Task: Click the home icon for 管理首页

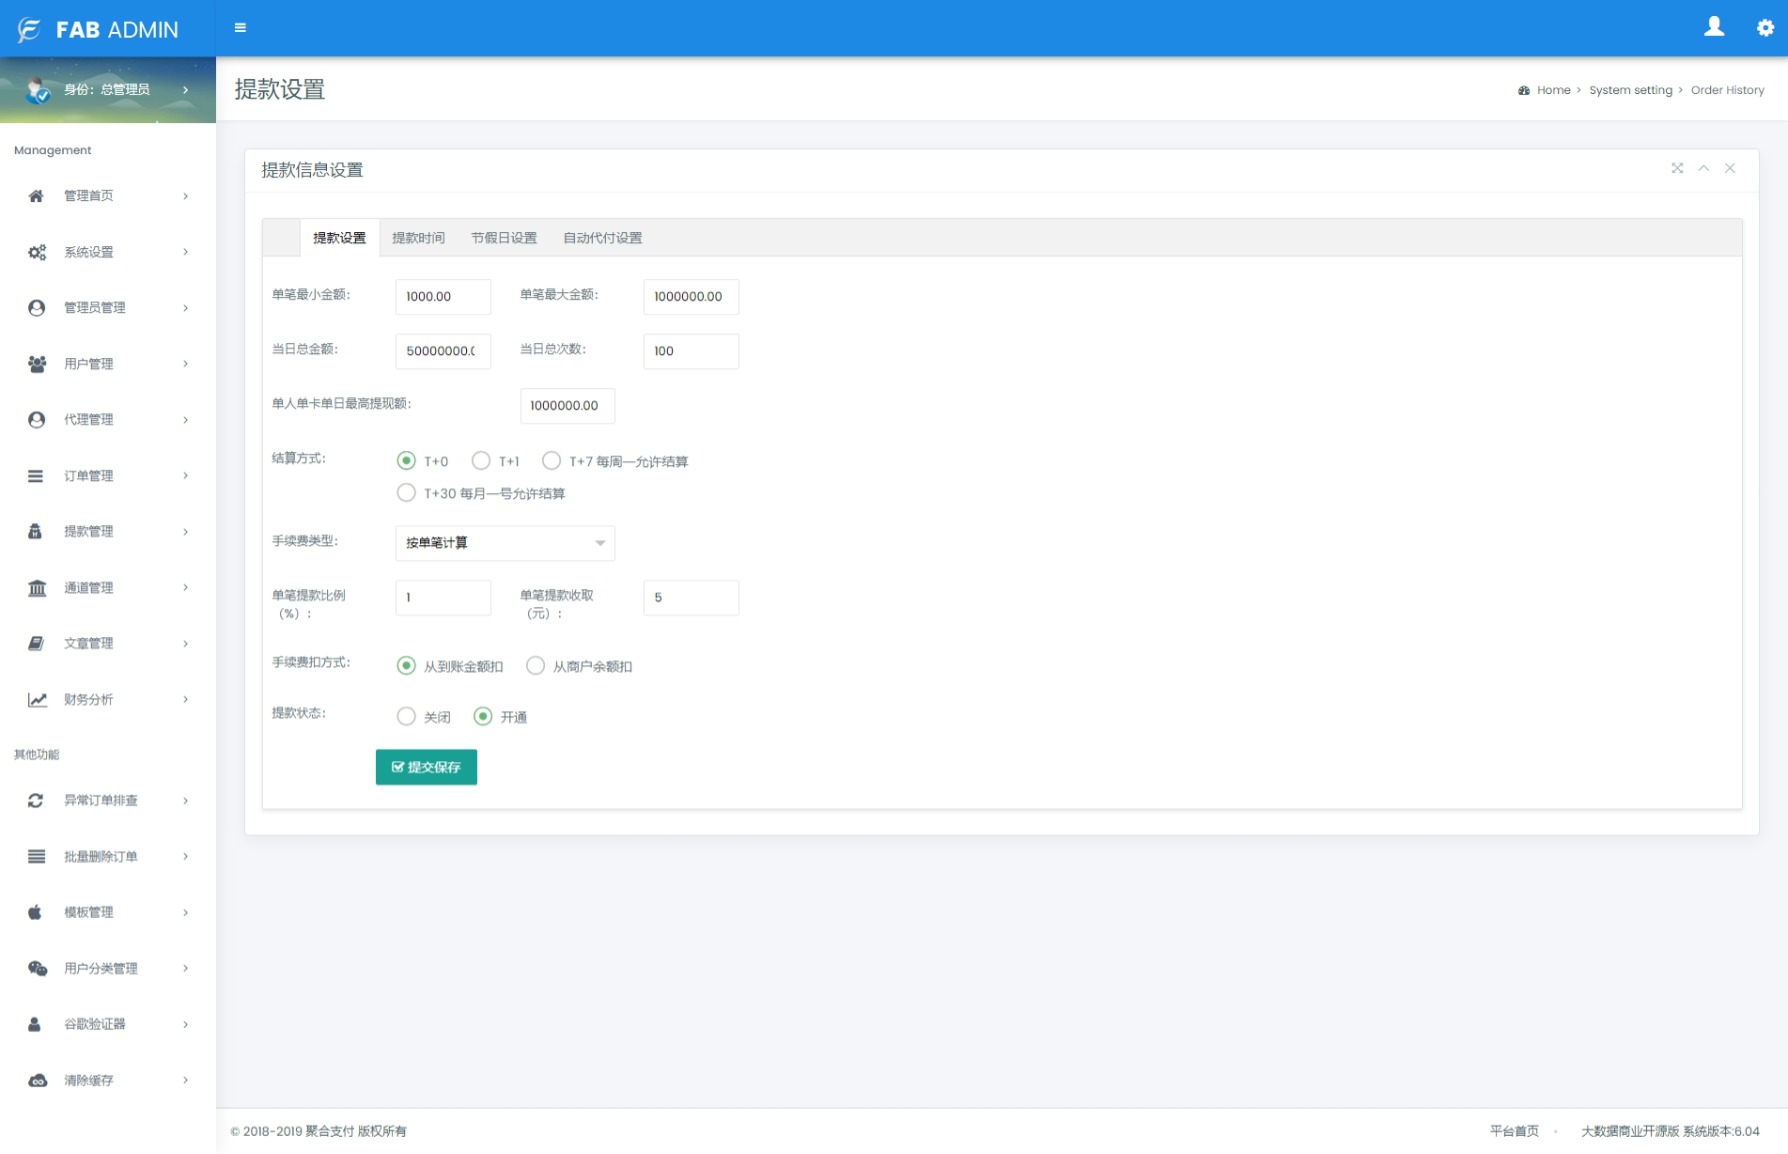Action: pyautogui.click(x=36, y=196)
